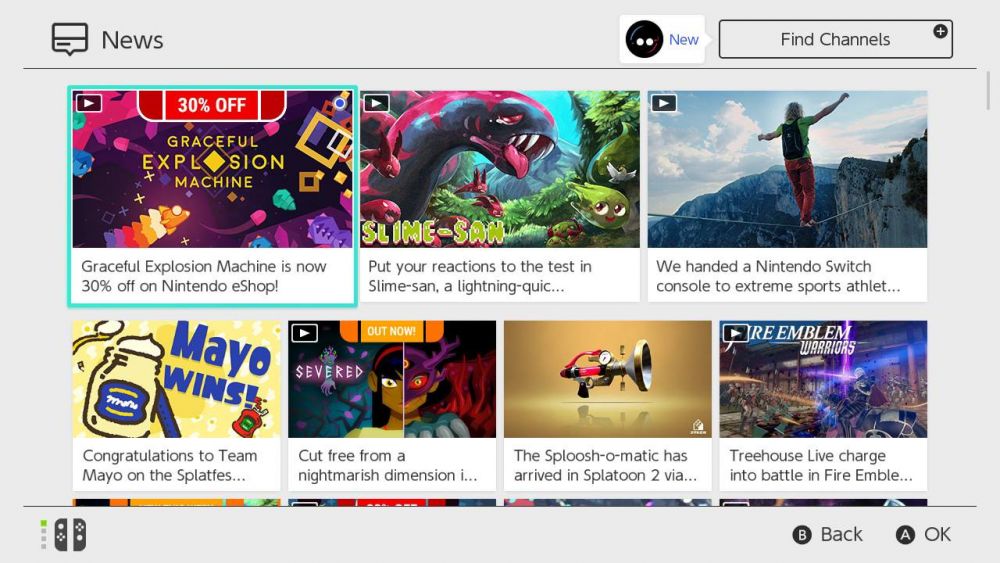
Task: Open the Find Channels button
Action: 835,40
